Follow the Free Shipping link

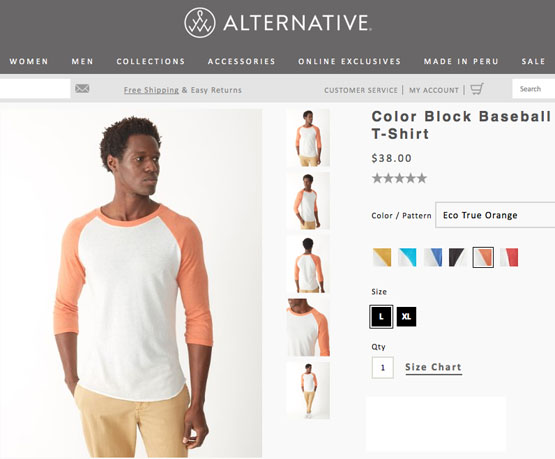[151, 90]
